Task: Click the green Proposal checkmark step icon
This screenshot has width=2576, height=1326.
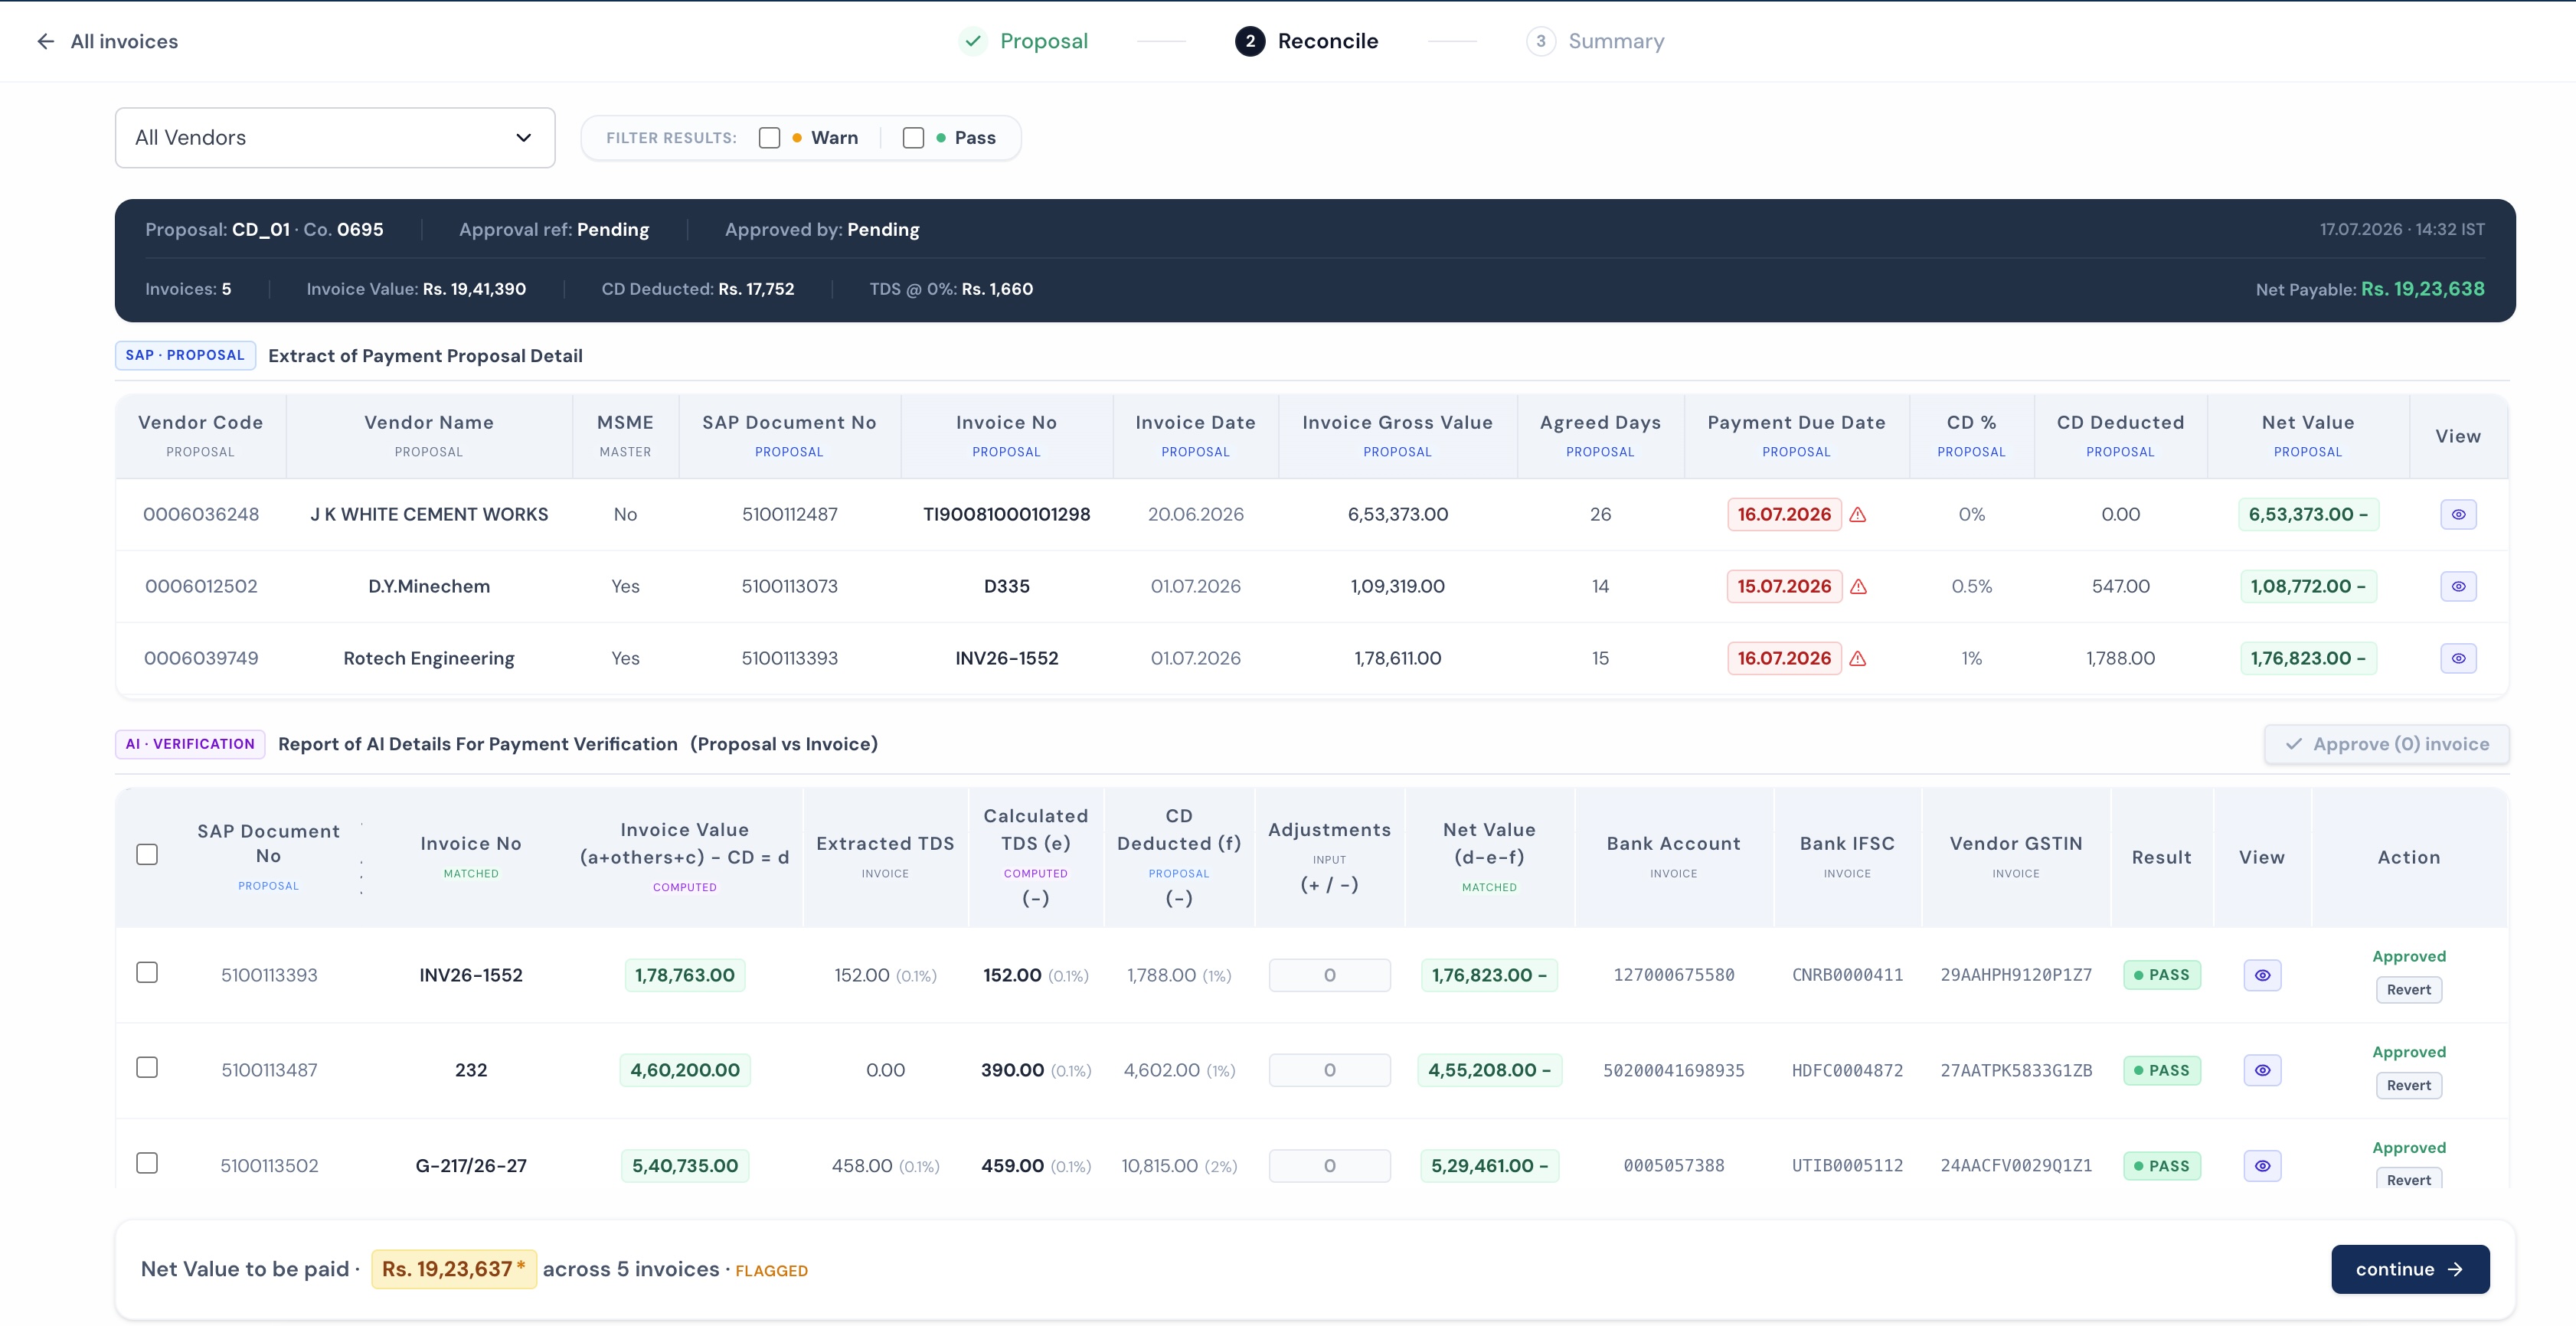Action: coord(972,41)
